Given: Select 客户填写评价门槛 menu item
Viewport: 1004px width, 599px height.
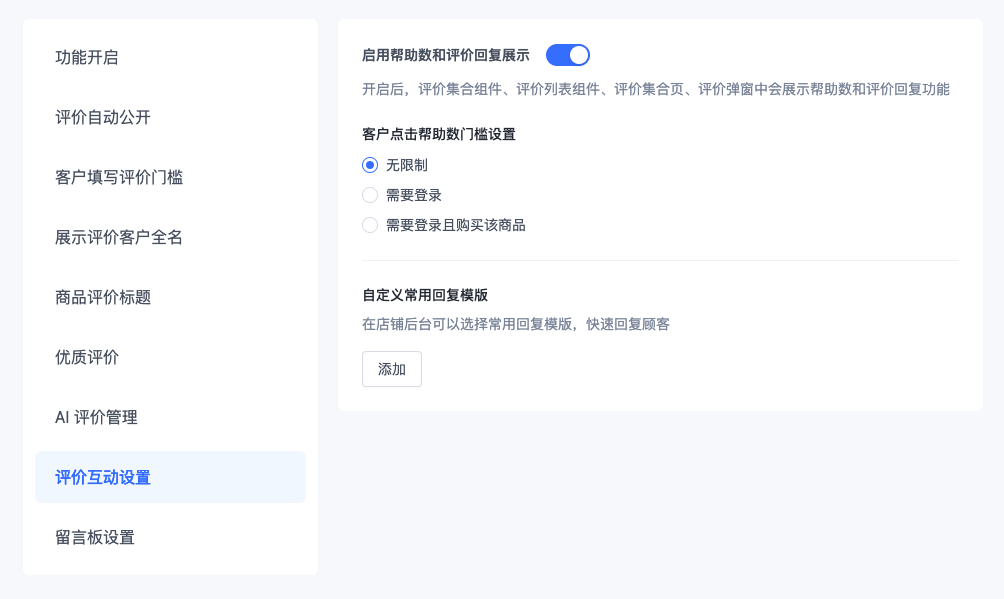Looking at the screenshot, I should tap(170, 177).
